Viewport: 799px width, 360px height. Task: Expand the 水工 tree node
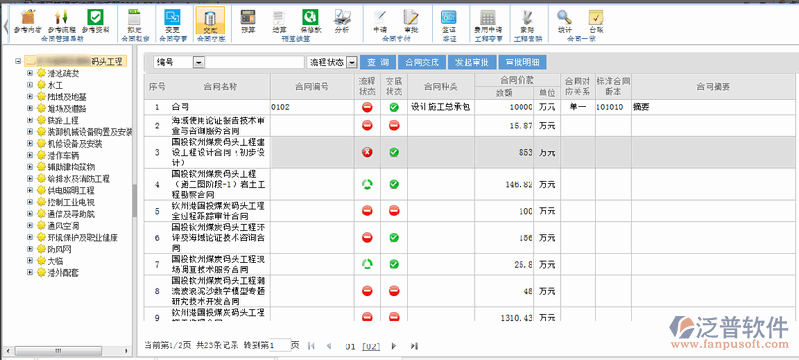coord(30,85)
